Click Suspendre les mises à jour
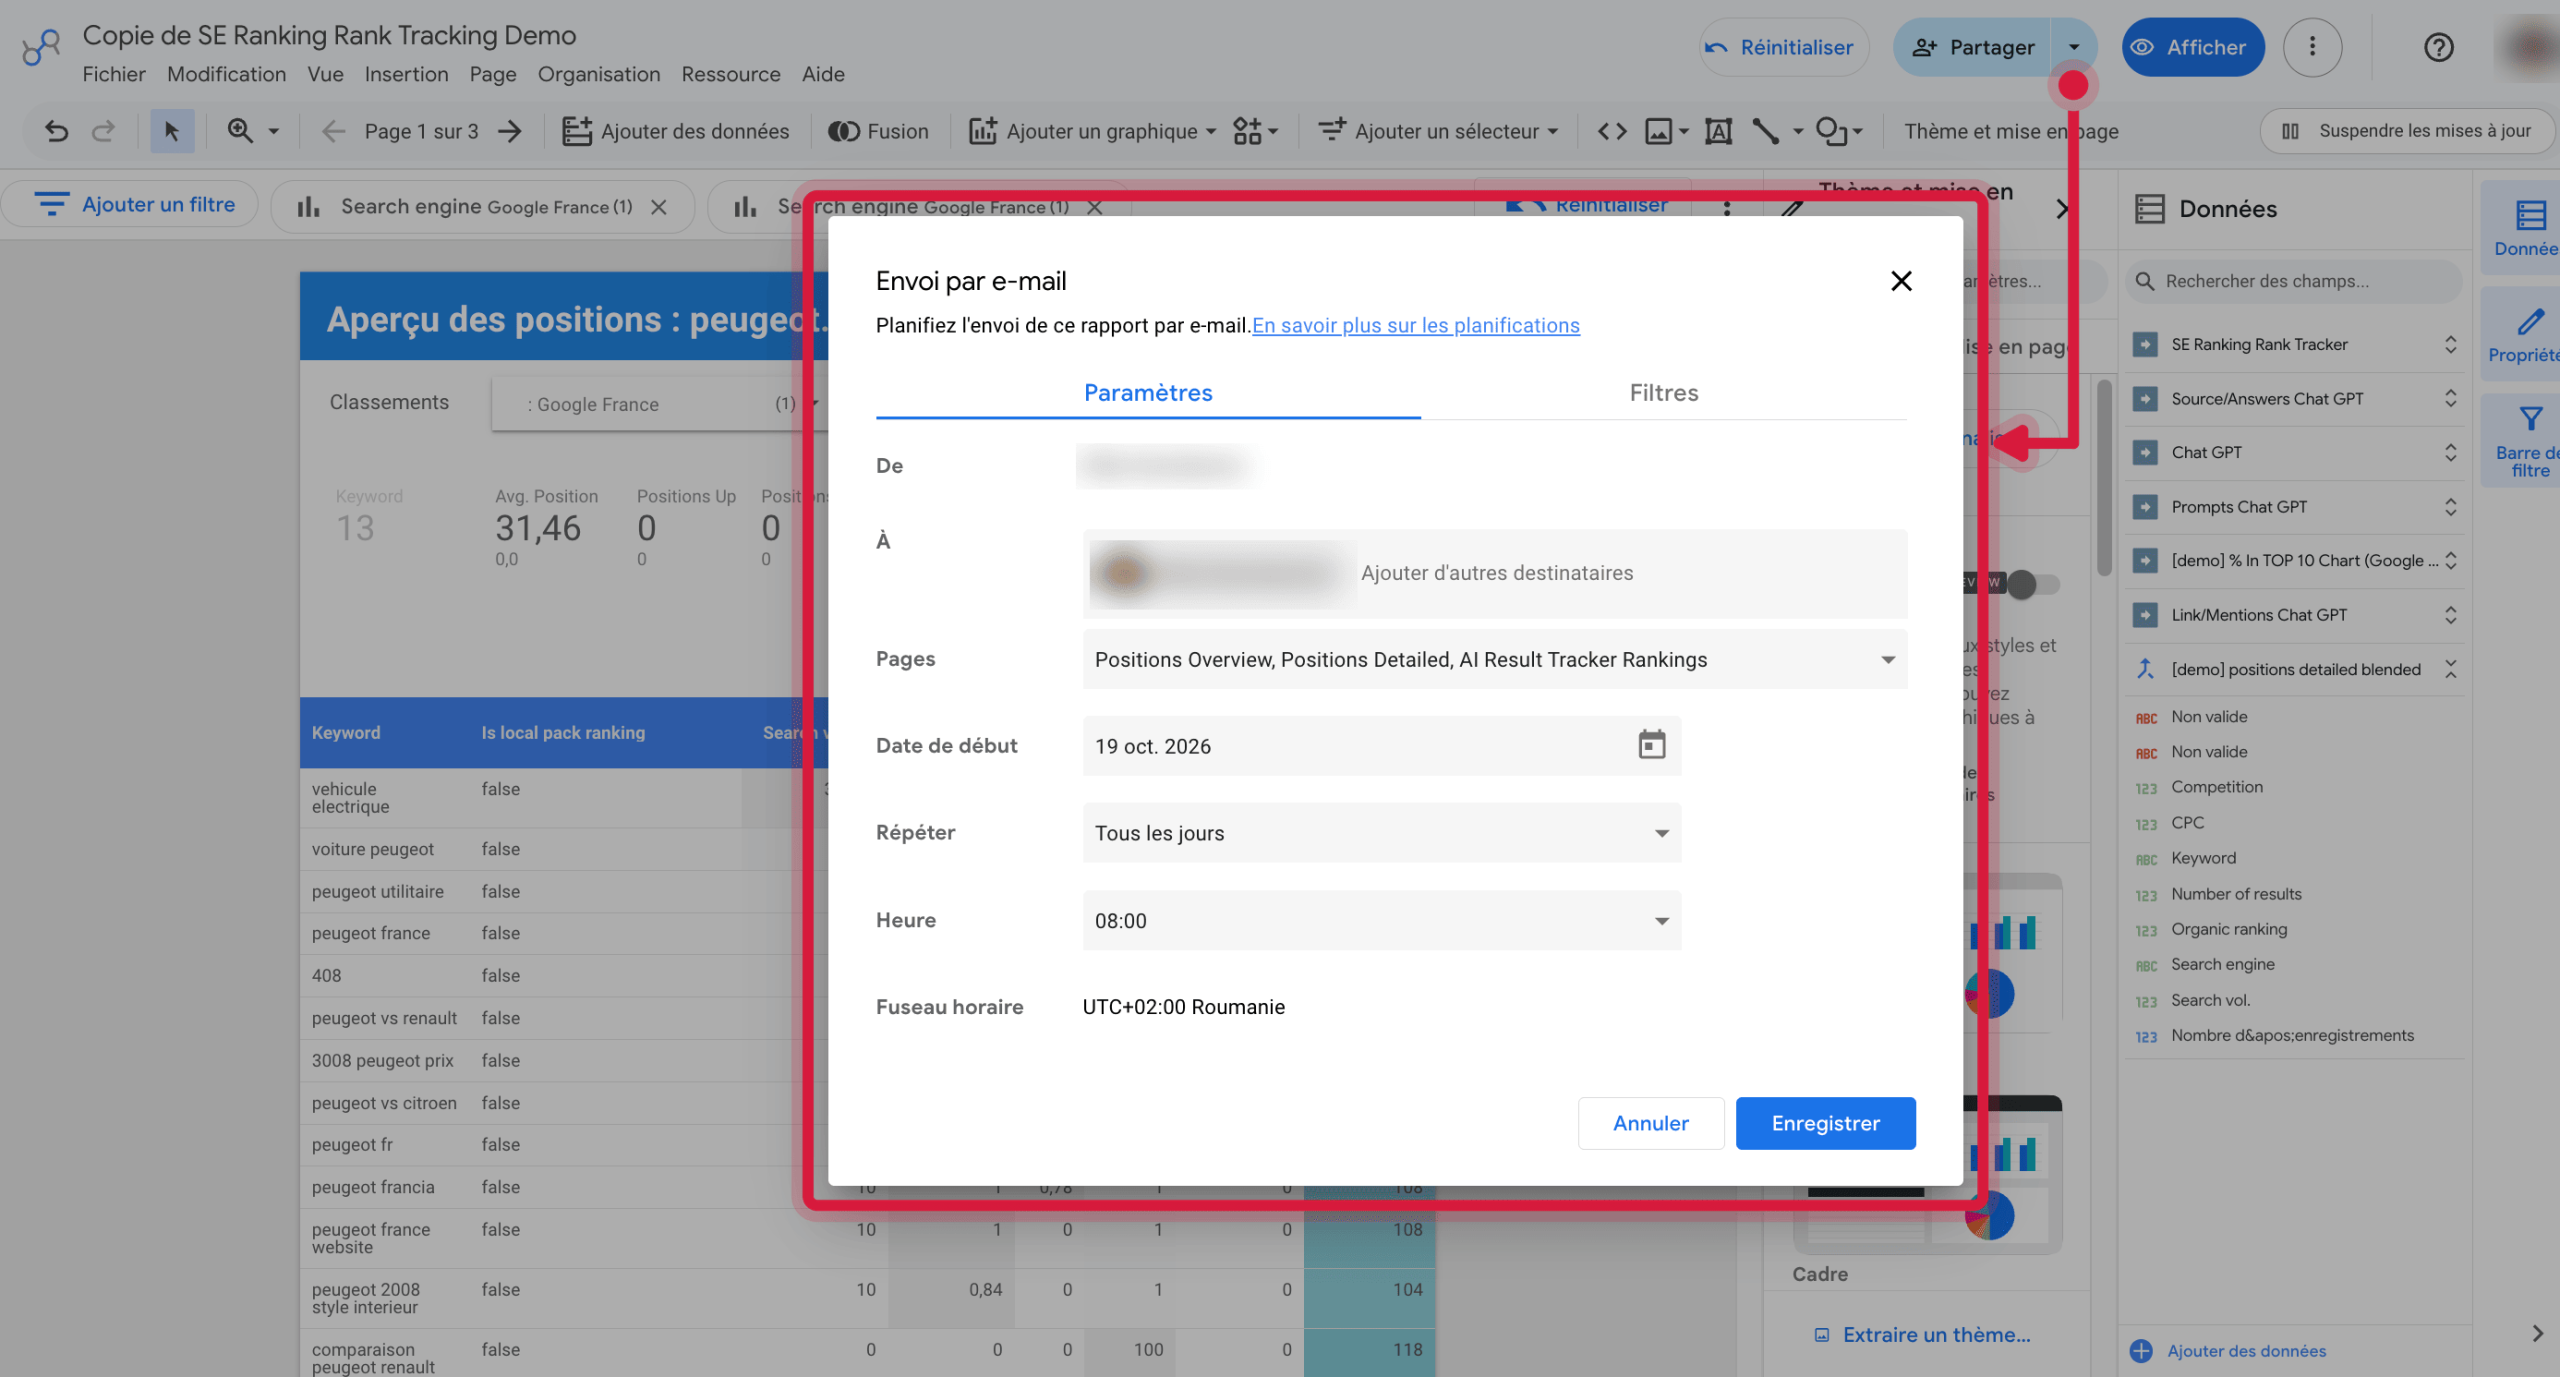 [x=2407, y=131]
